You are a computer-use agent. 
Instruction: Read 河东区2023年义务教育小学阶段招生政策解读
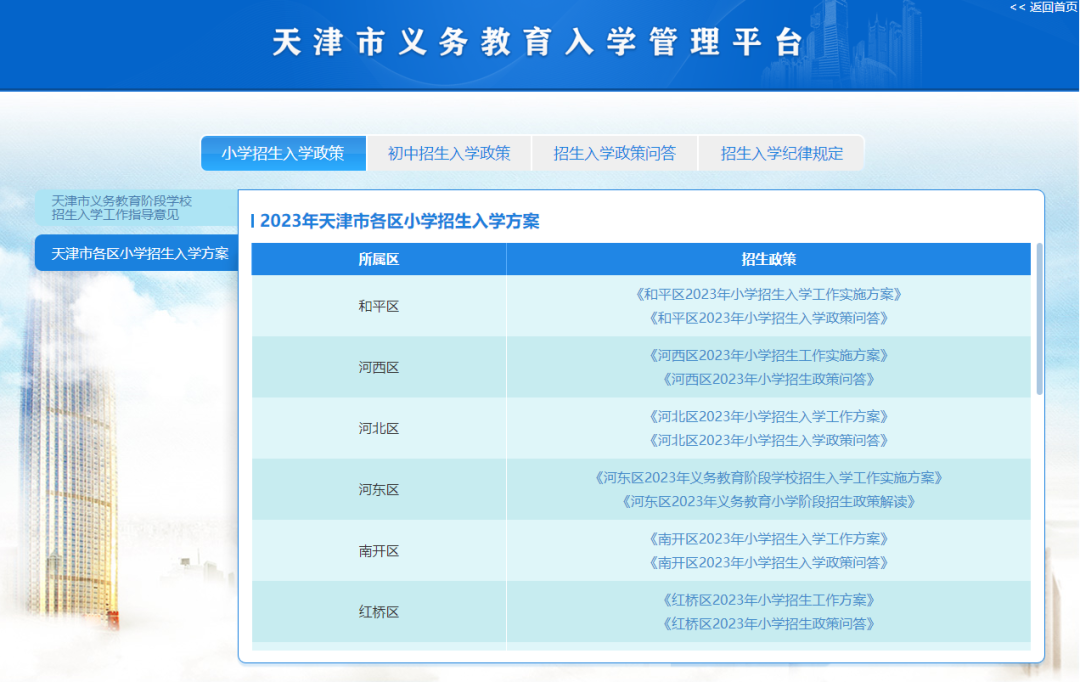pos(768,501)
